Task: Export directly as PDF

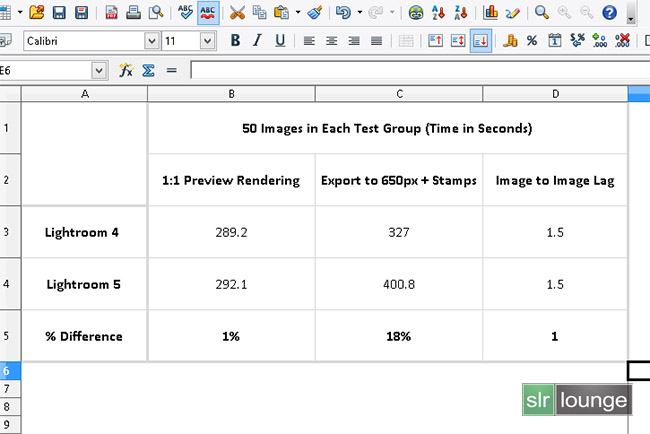Action: coord(111,13)
